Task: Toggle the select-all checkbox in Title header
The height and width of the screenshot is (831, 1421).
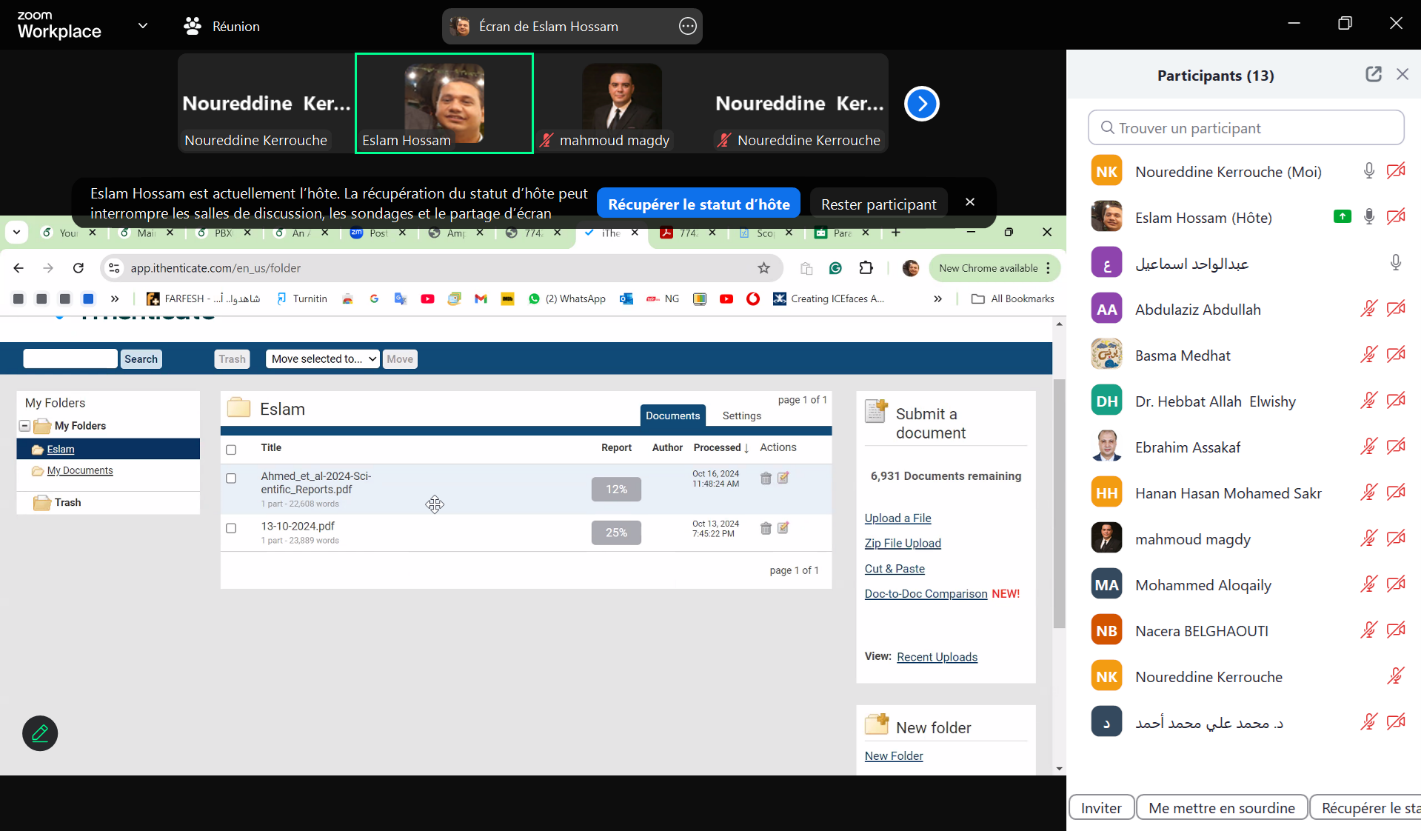Action: pos(231,449)
